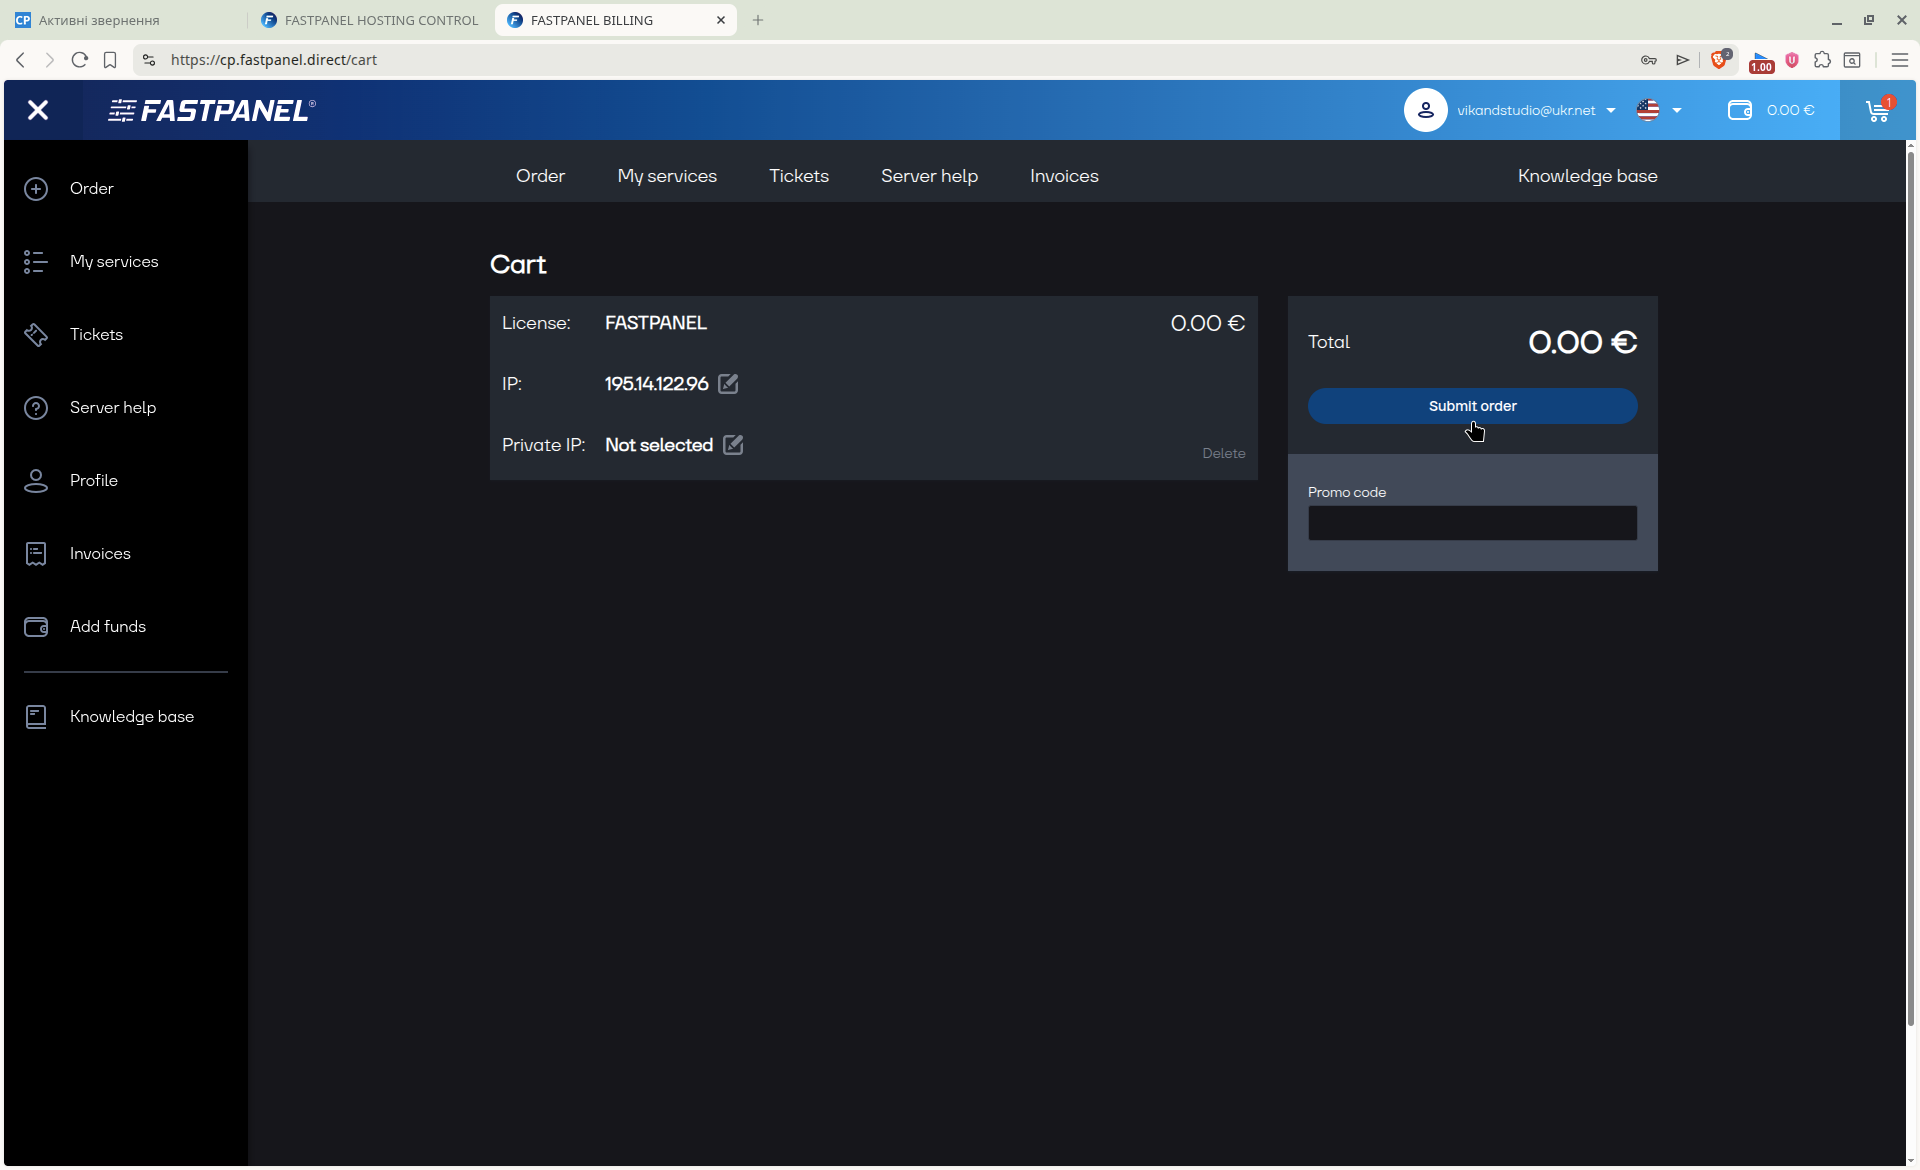Click vikandstudio@ukr.net account name
Image resolution: width=1920 pixels, height=1170 pixels.
pyautogui.click(x=1526, y=111)
